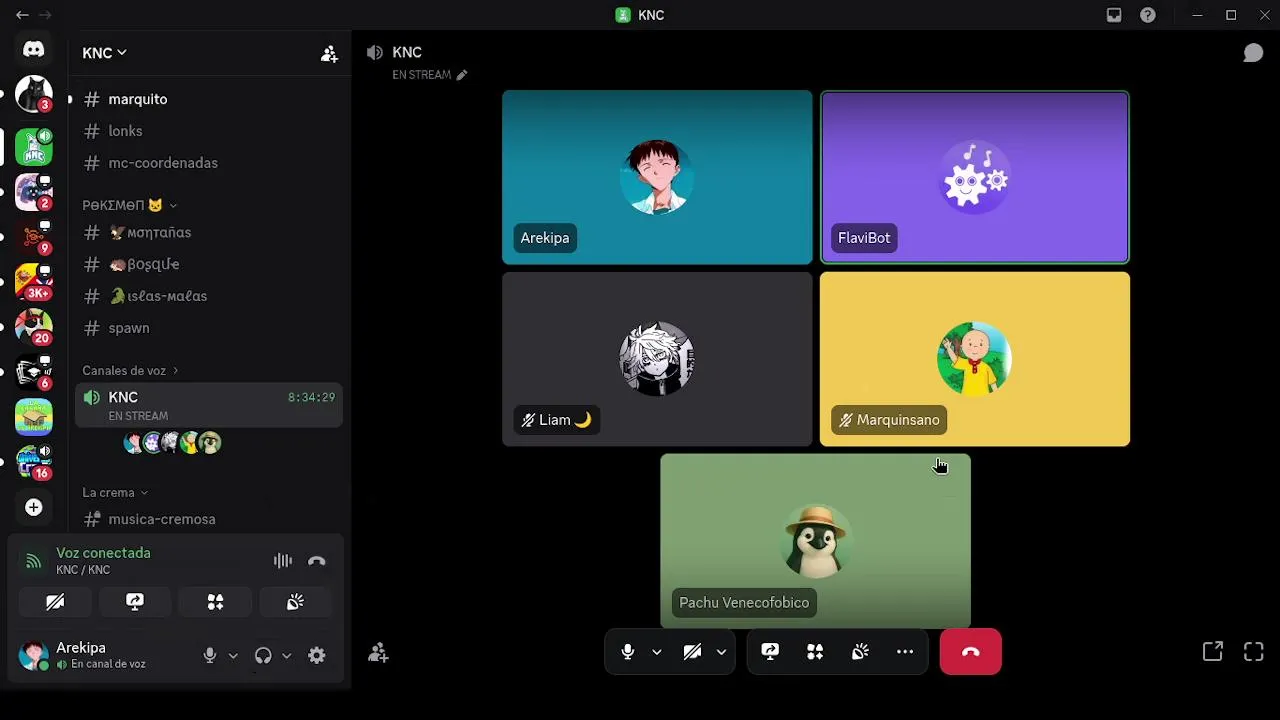Open the server with 9 notification badge
The width and height of the screenshot is (1280, 720).
(33, 237)
